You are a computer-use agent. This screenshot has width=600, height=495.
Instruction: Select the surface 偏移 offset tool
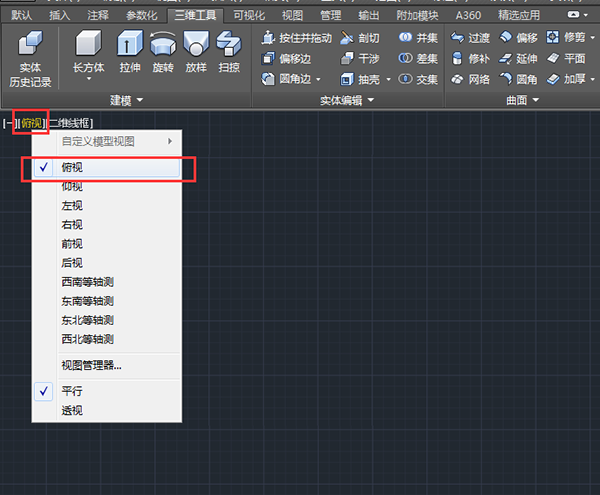click(x=518, y=38)
